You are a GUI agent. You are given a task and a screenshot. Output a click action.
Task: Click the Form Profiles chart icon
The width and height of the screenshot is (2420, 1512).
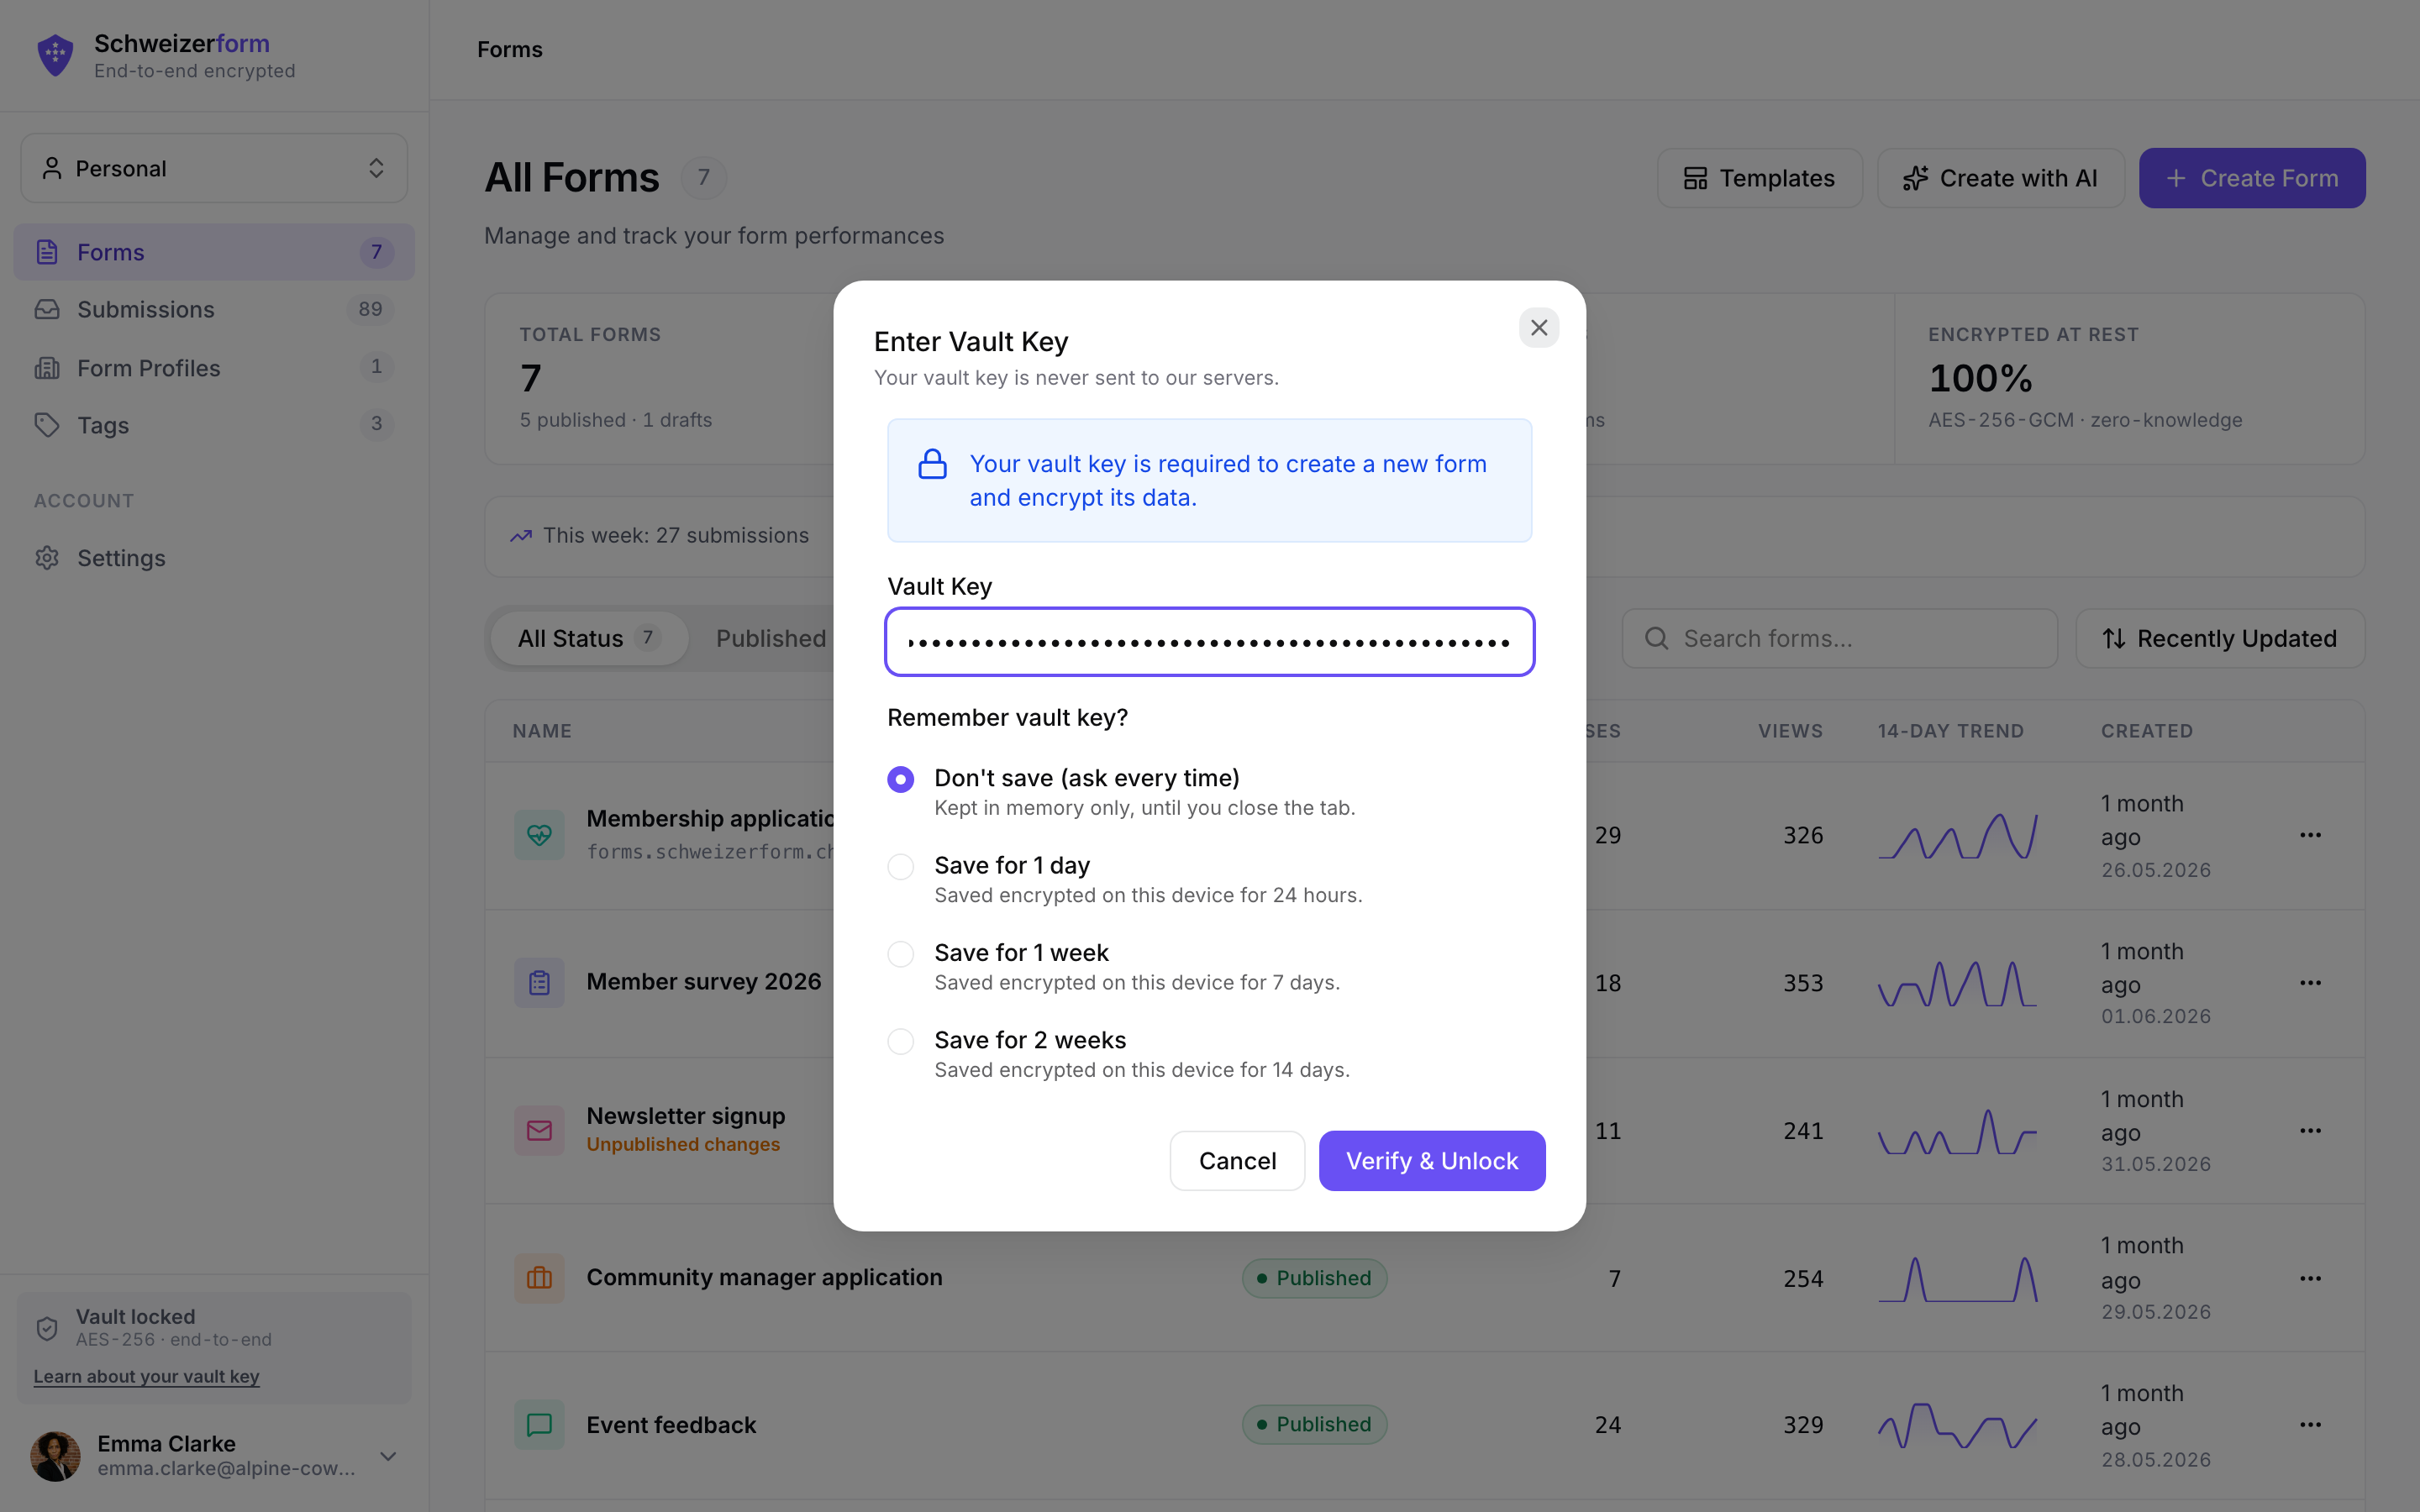[x=47, y=367]
